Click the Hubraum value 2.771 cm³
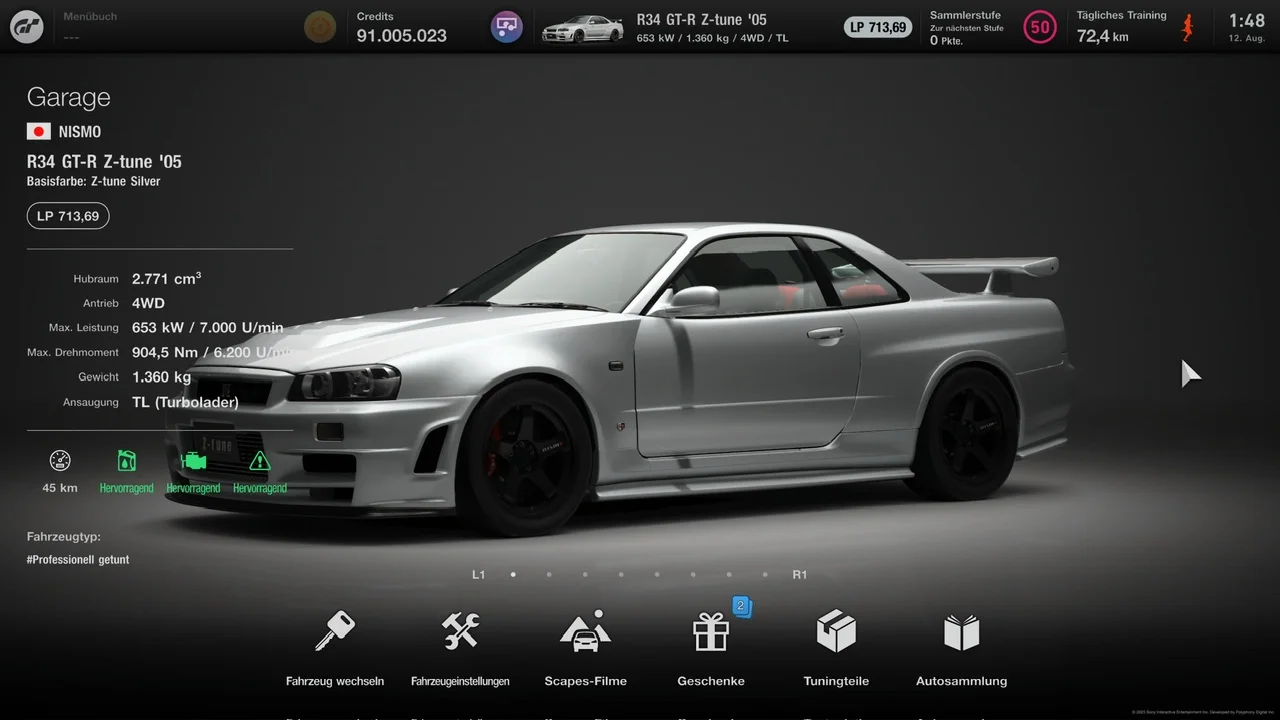 166,279
